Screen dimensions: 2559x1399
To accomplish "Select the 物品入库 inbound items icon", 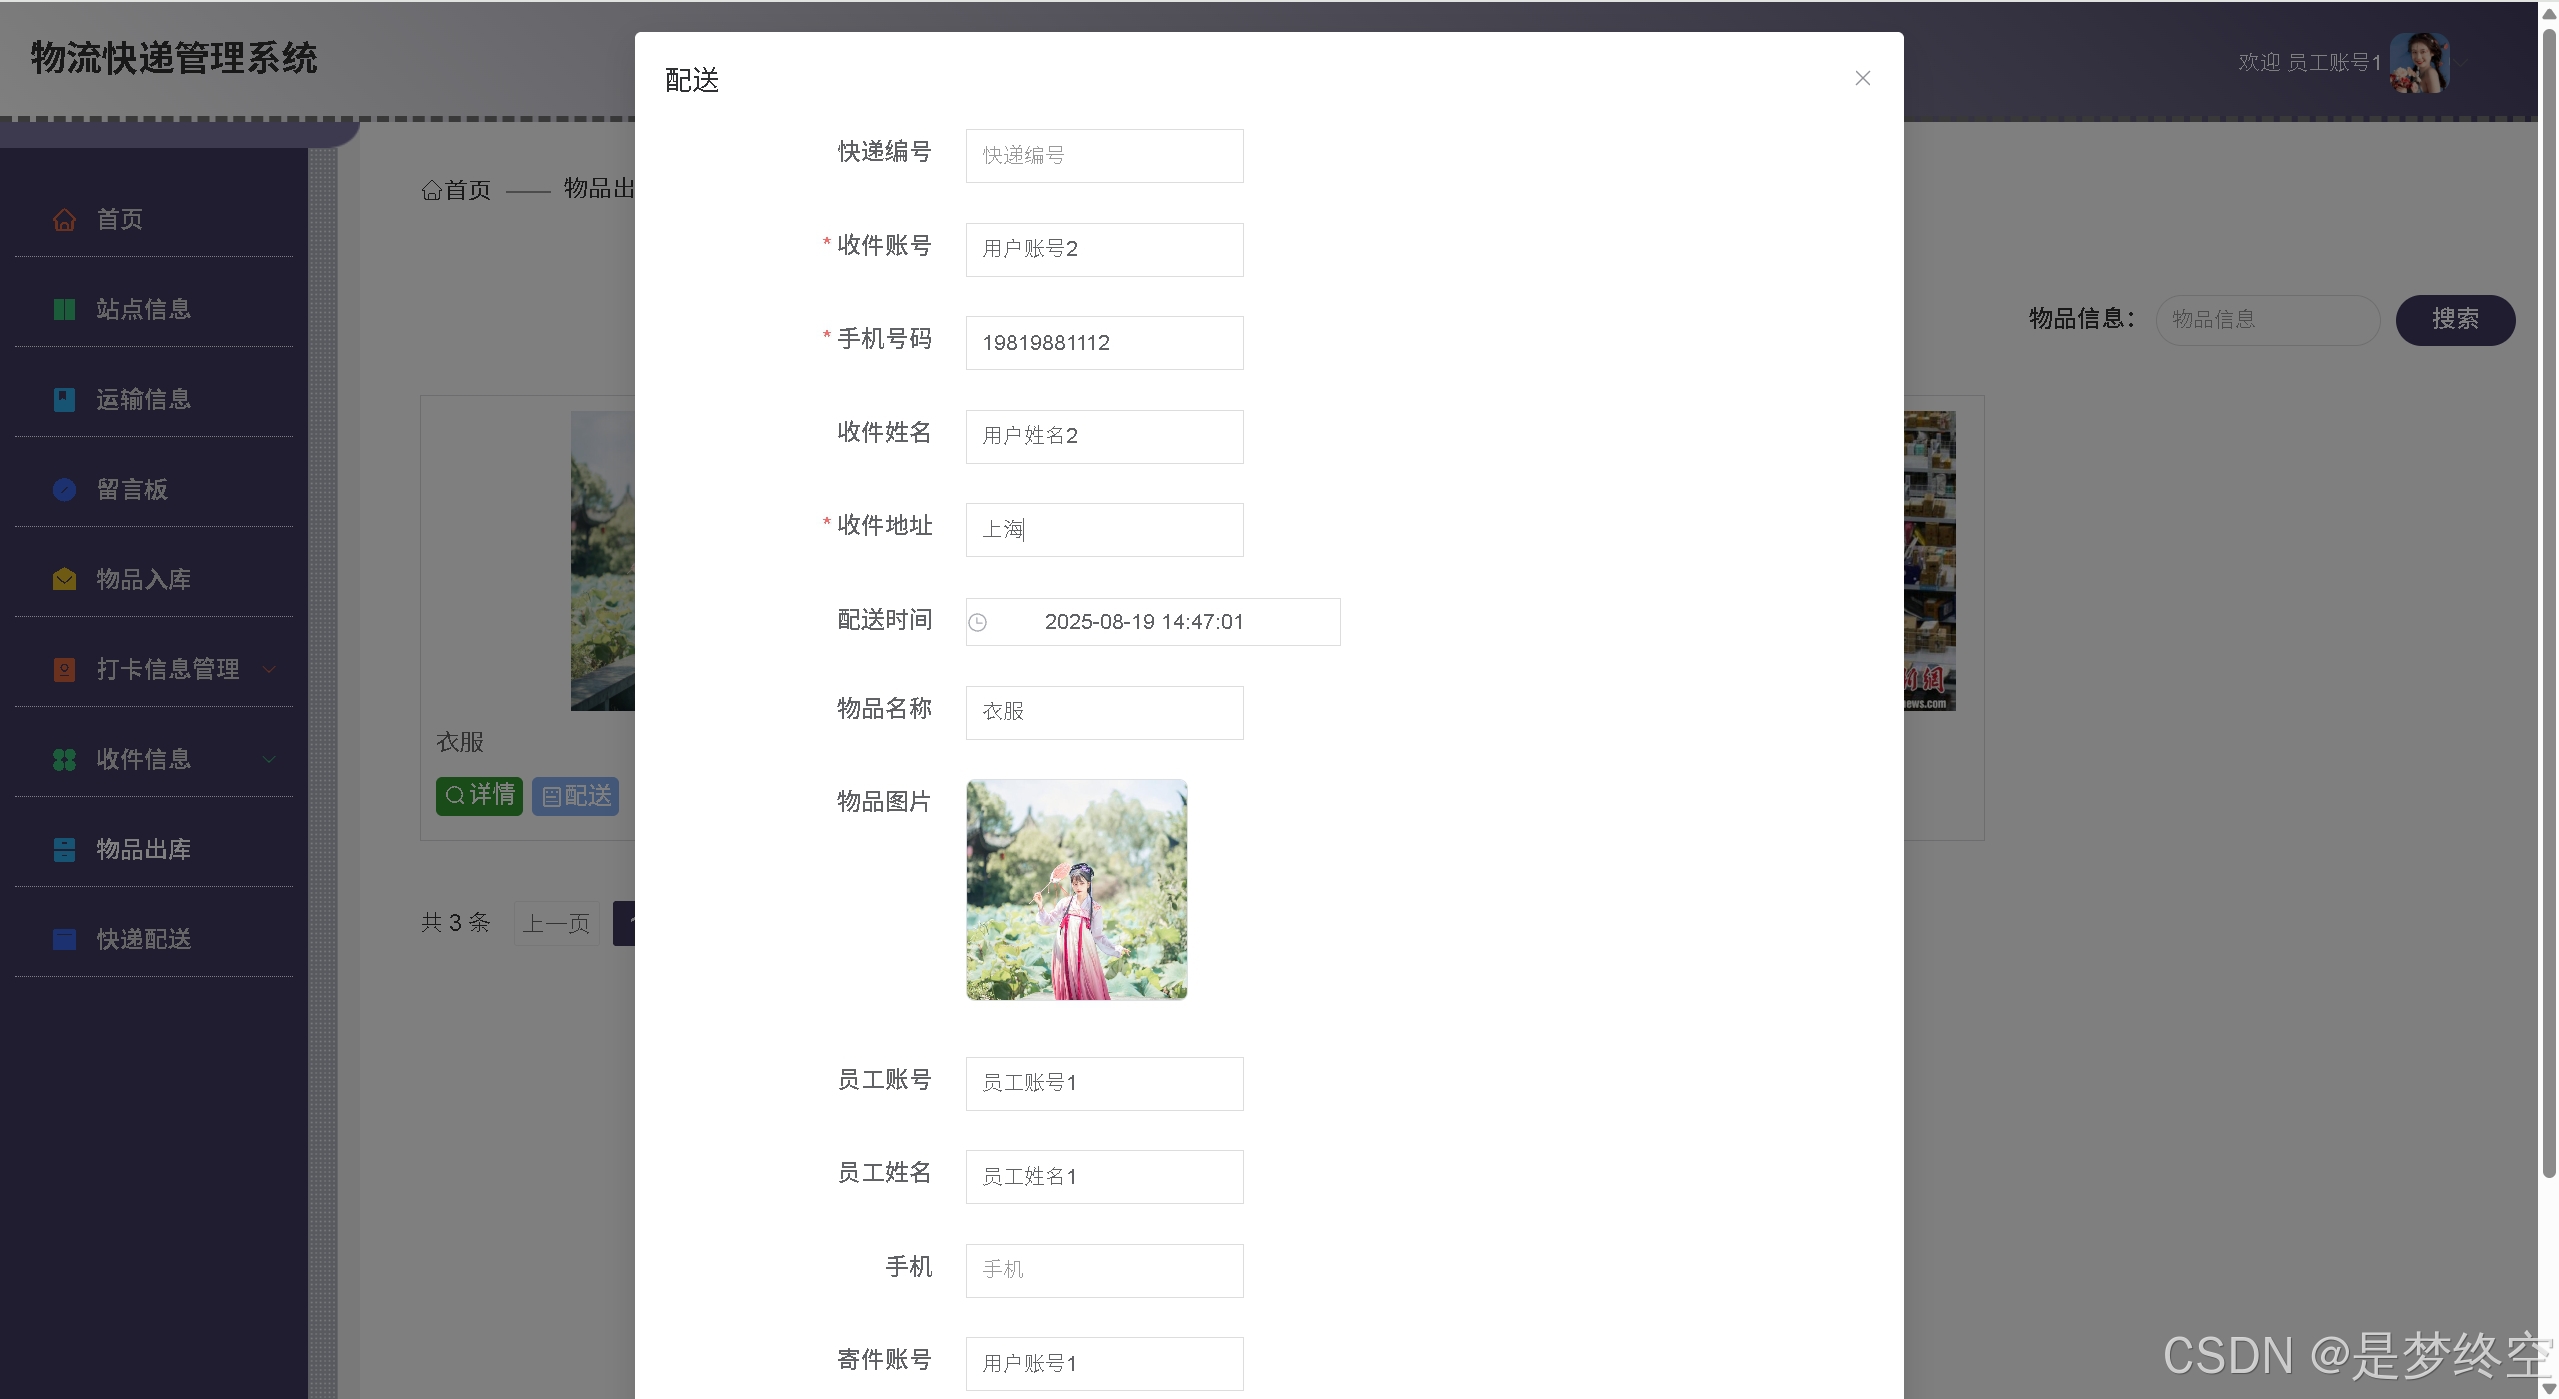I will (64, 579).
